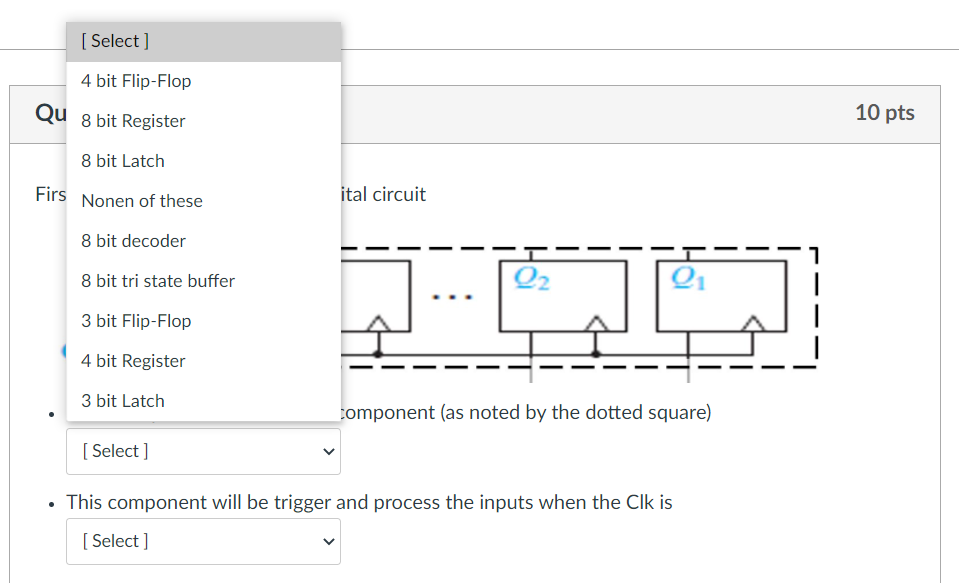The width and height of the screenshot is (959, 583).
Task: Click the question header bar starting with "Qu"
Action: coord(55,113)
